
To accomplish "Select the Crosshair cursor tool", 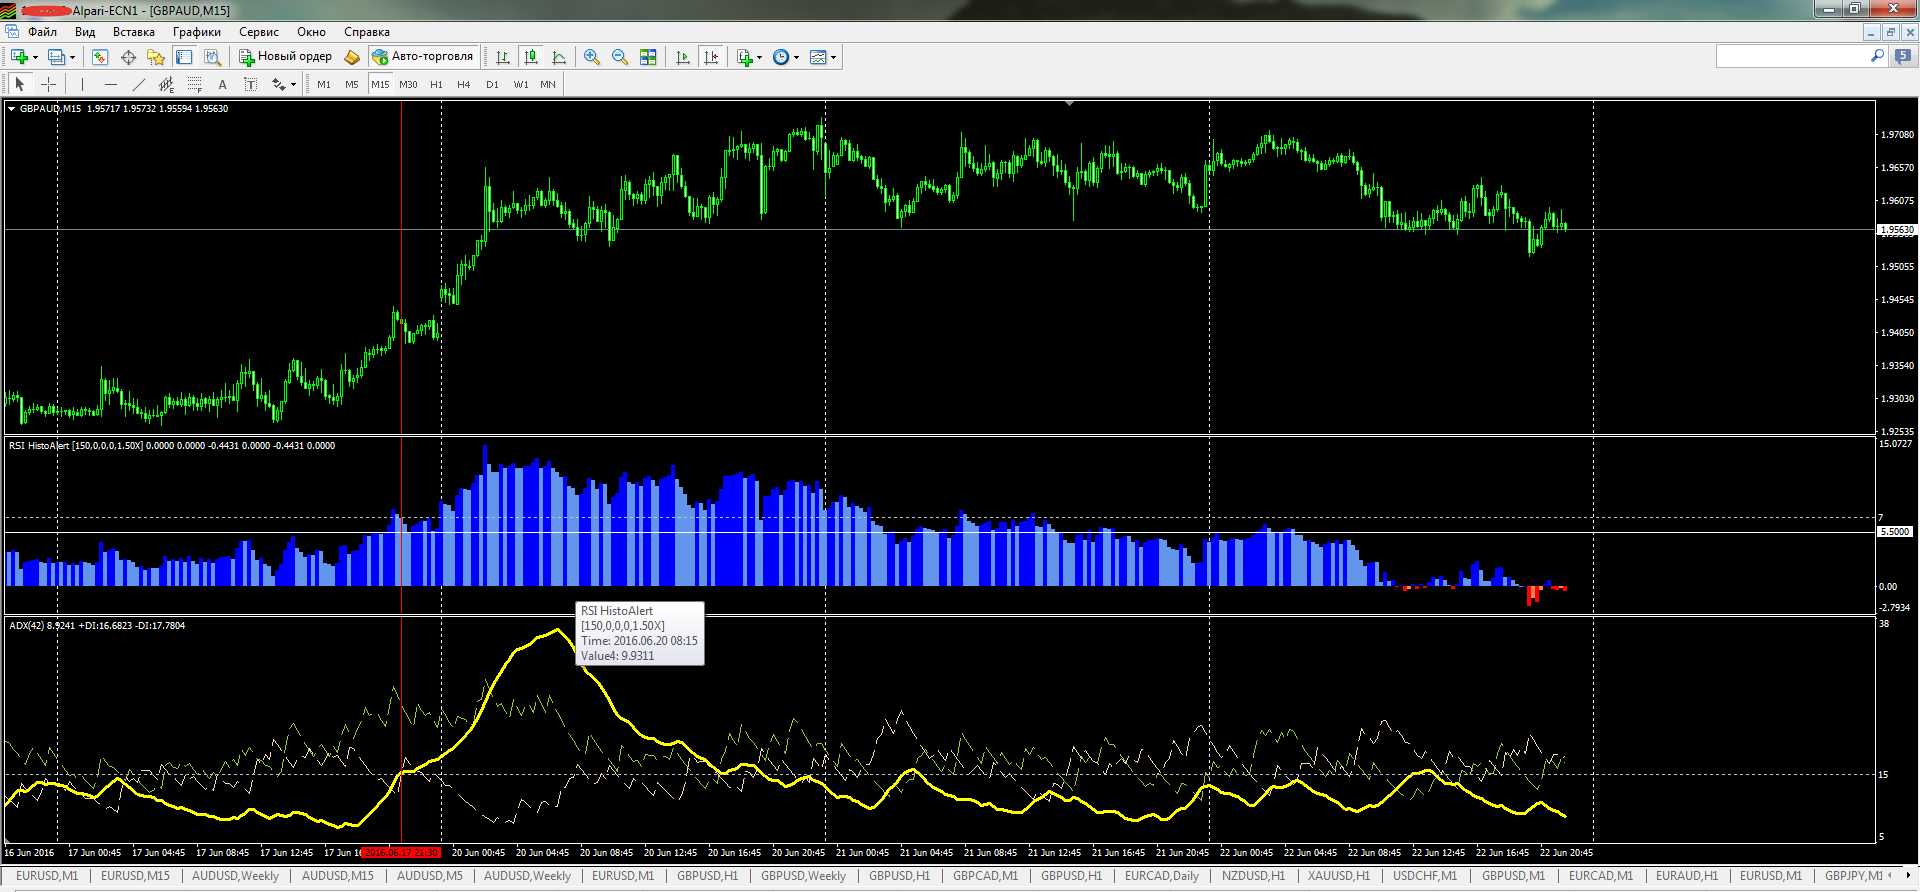I will pyautogui.click(x=48, y=85).
